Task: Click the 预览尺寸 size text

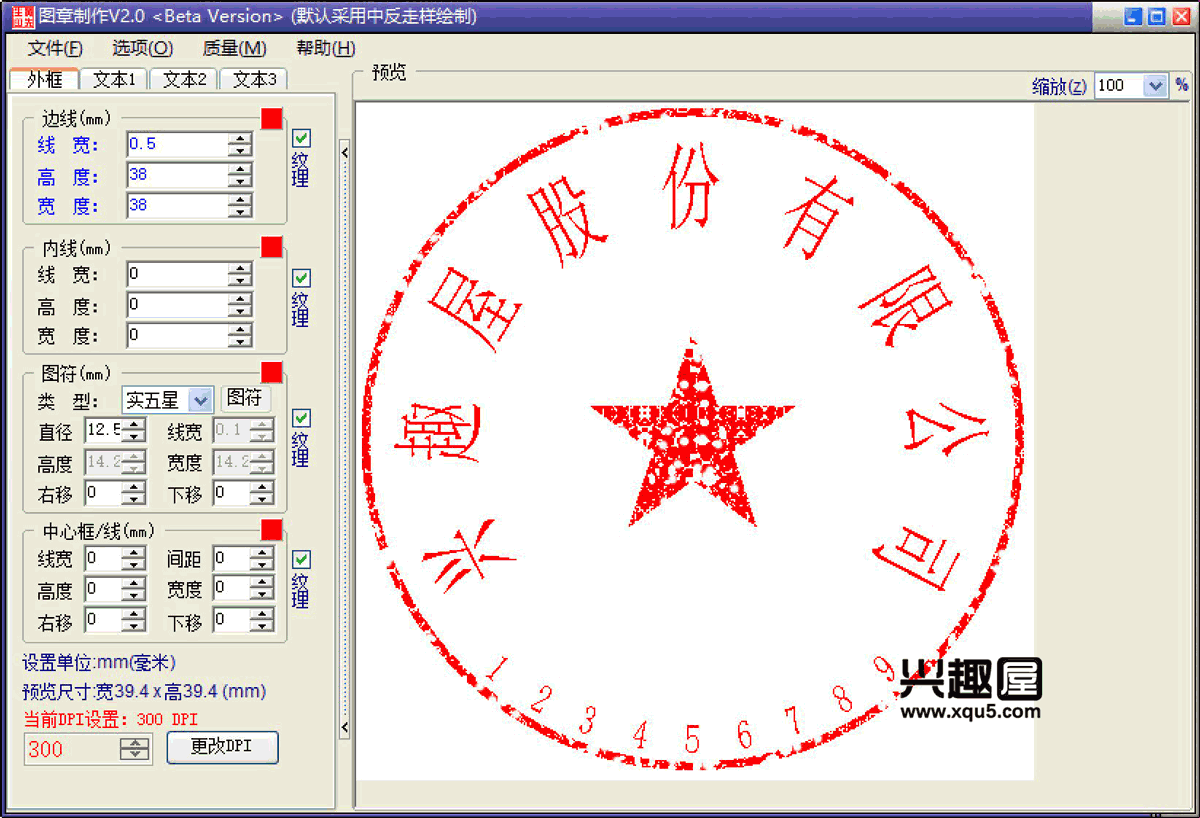Action: click(144, 691)
